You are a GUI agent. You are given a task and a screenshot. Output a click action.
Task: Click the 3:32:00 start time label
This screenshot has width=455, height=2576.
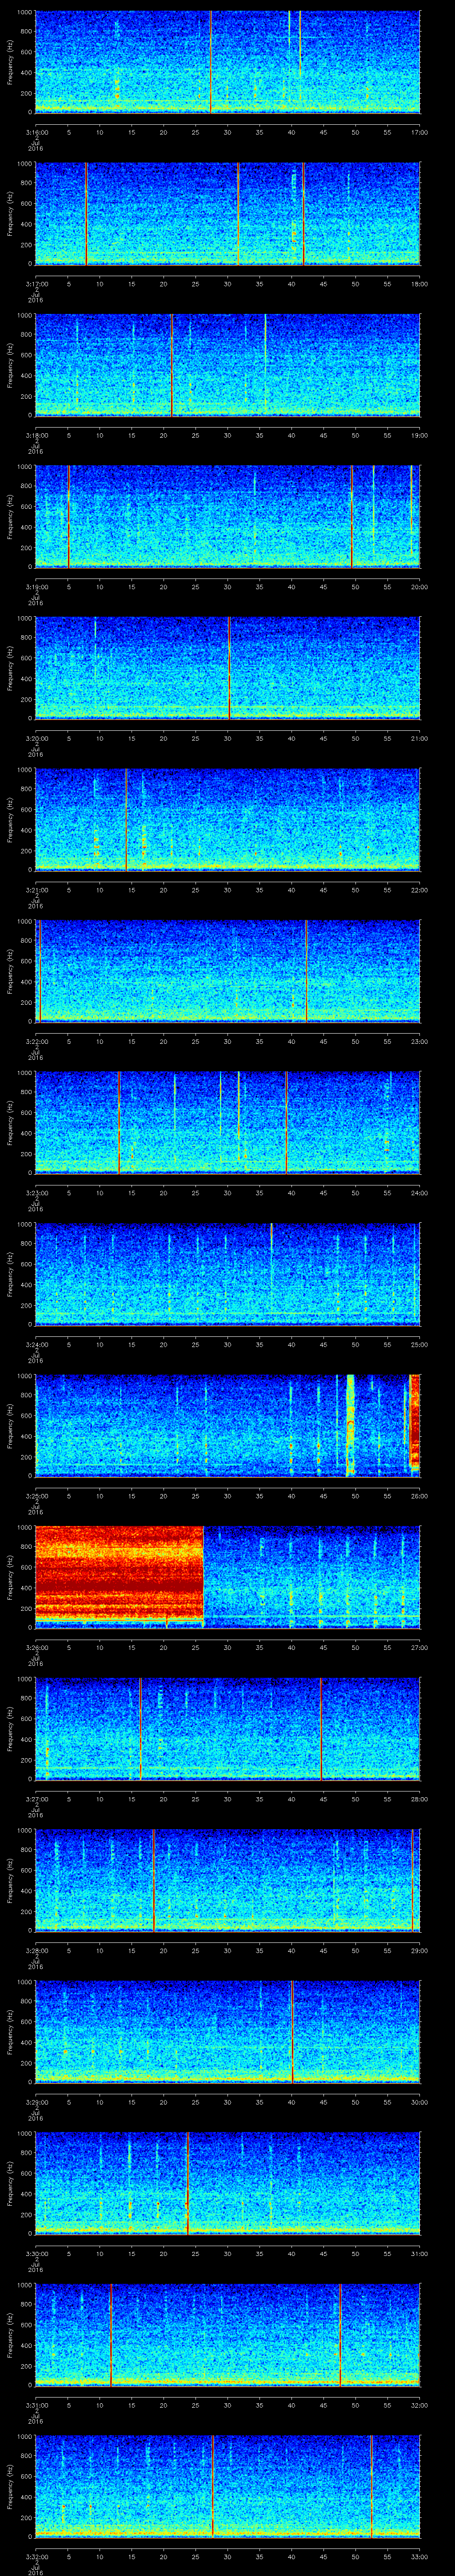[x=37, y=2556]
